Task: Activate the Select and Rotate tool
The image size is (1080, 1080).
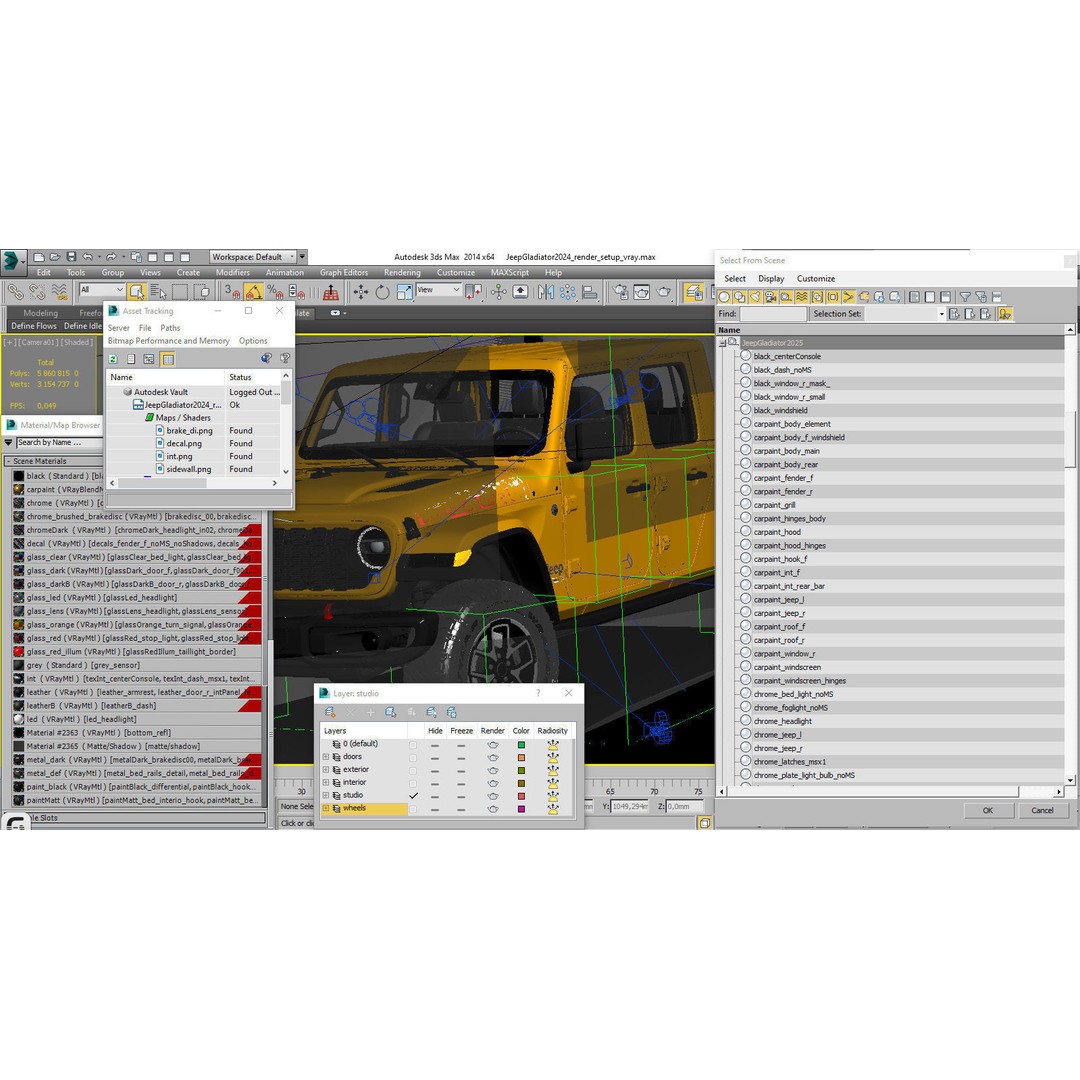Action: (381, 290)
